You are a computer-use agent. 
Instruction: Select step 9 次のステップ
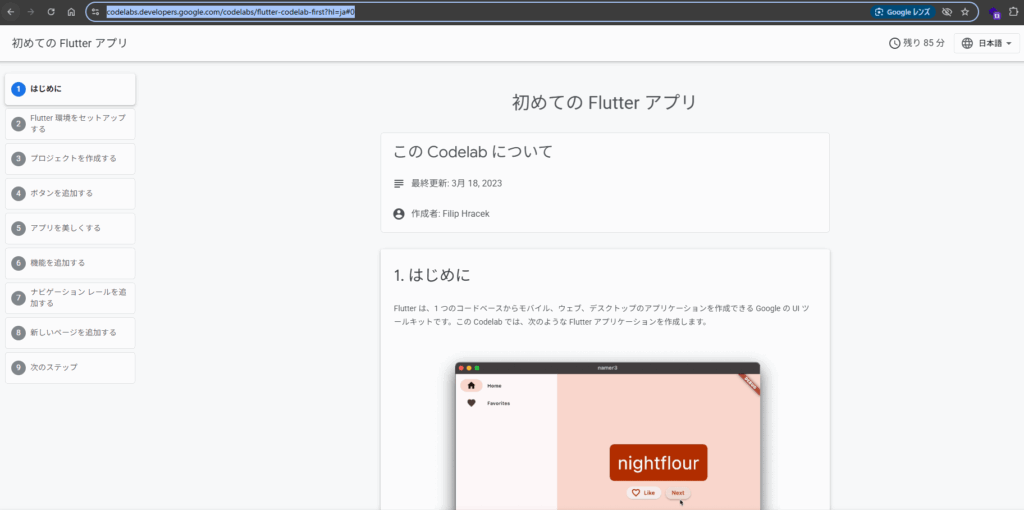(70, 368)
